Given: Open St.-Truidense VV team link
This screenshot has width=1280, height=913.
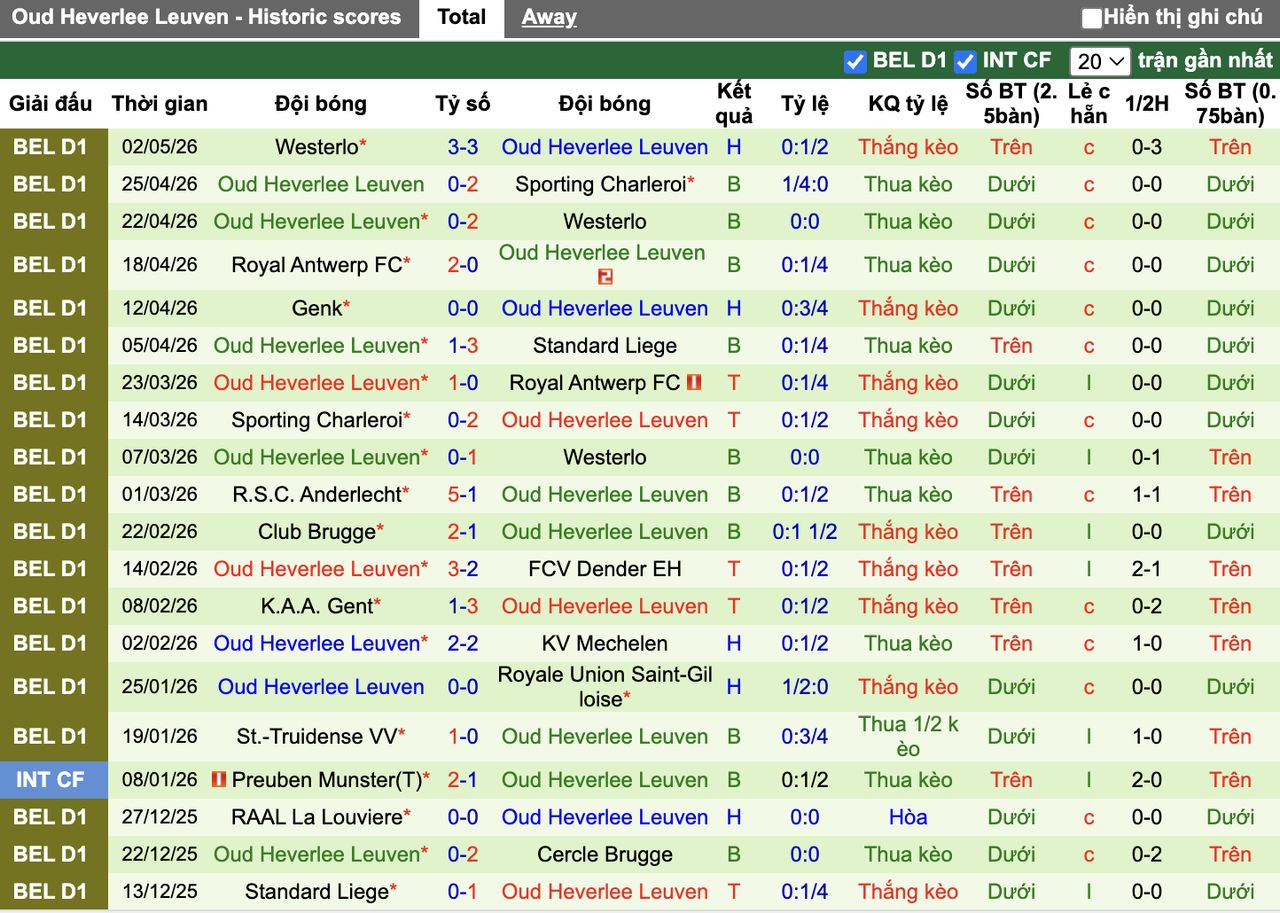Looking at the screenshot, I should click(317, 736).
